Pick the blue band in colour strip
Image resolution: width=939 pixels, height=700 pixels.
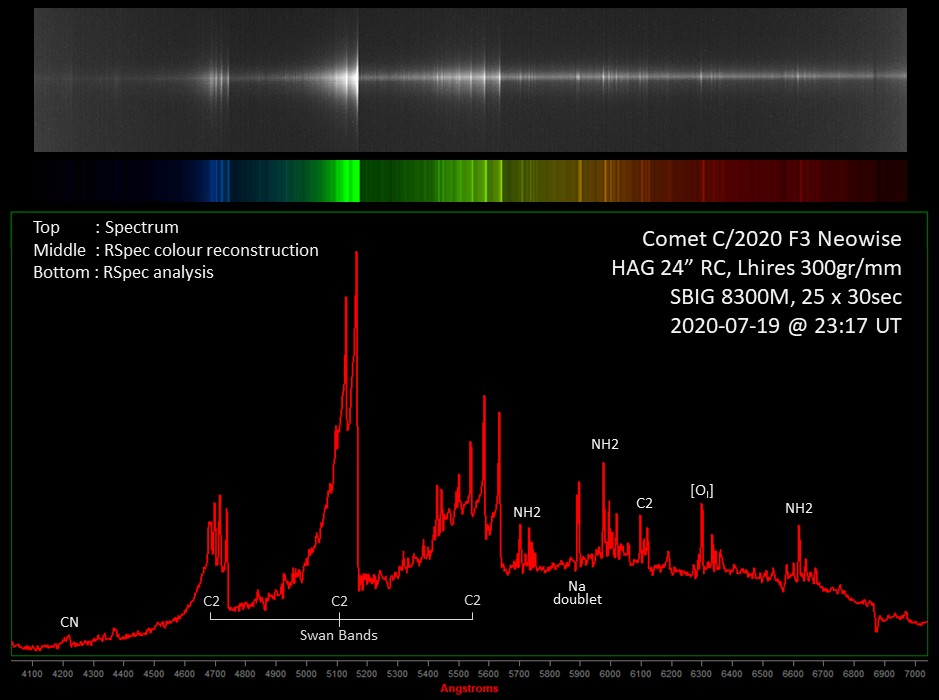[217, 181]
